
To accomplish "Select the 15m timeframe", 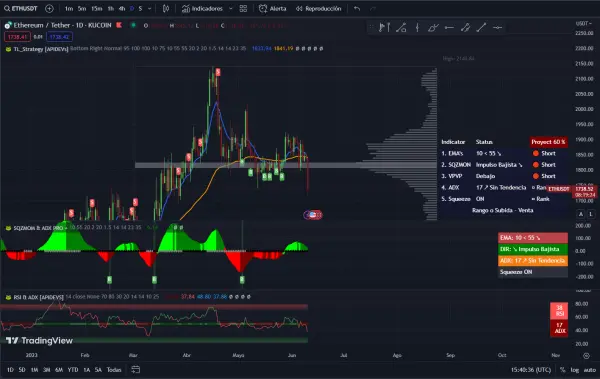I will (x=96, y=8).
